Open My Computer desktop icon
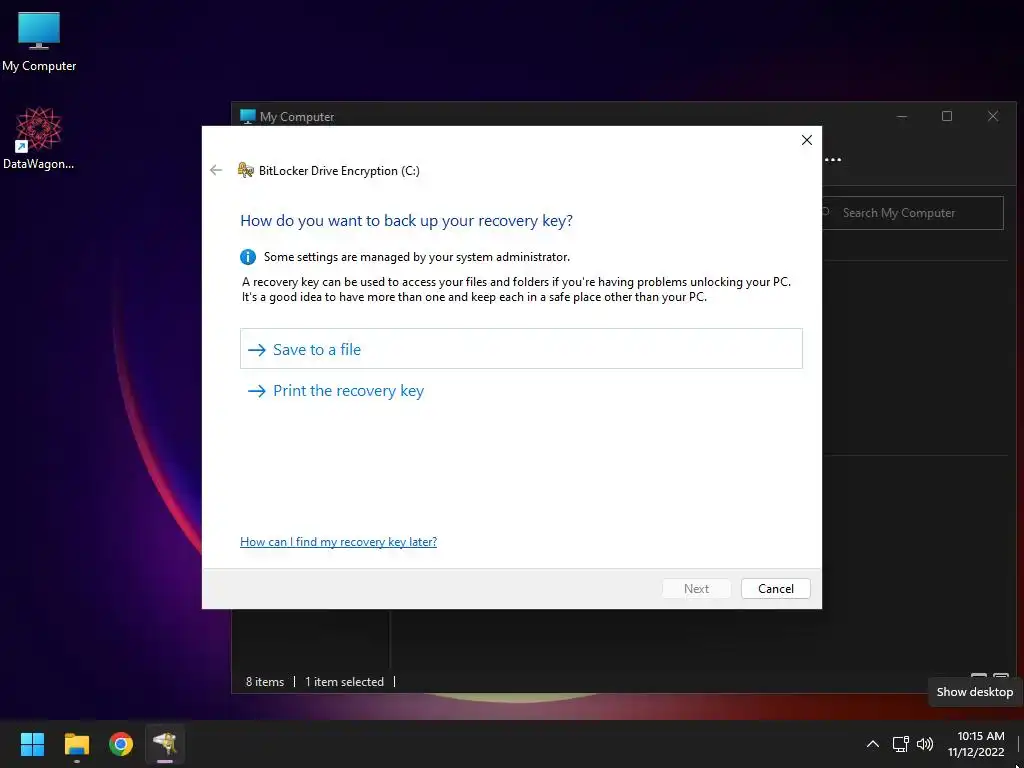This screenshot has width=1024, height=768. tap(39, 42)
